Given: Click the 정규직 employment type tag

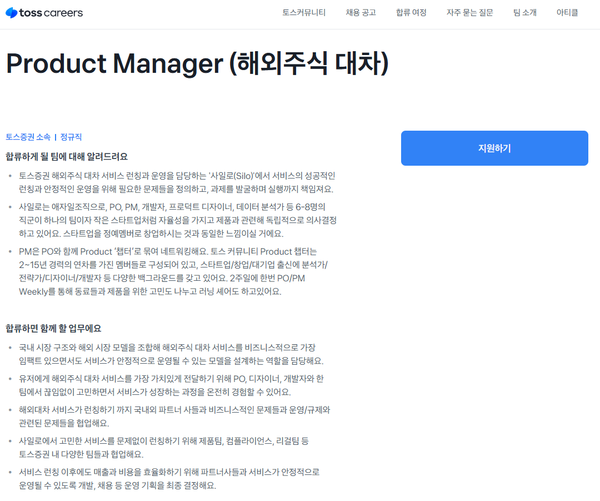Looking at the screenshot, I should [x=71, y=137].
